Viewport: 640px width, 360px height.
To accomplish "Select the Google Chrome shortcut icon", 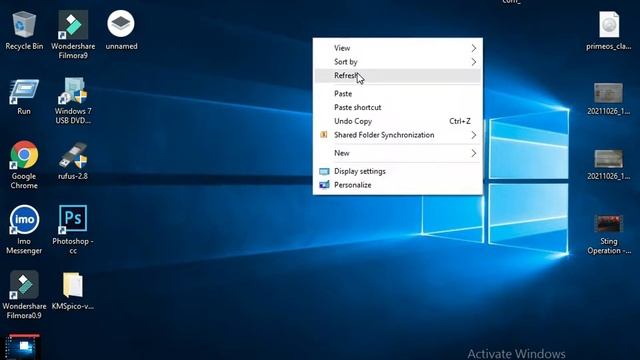I will click(24, 155).
